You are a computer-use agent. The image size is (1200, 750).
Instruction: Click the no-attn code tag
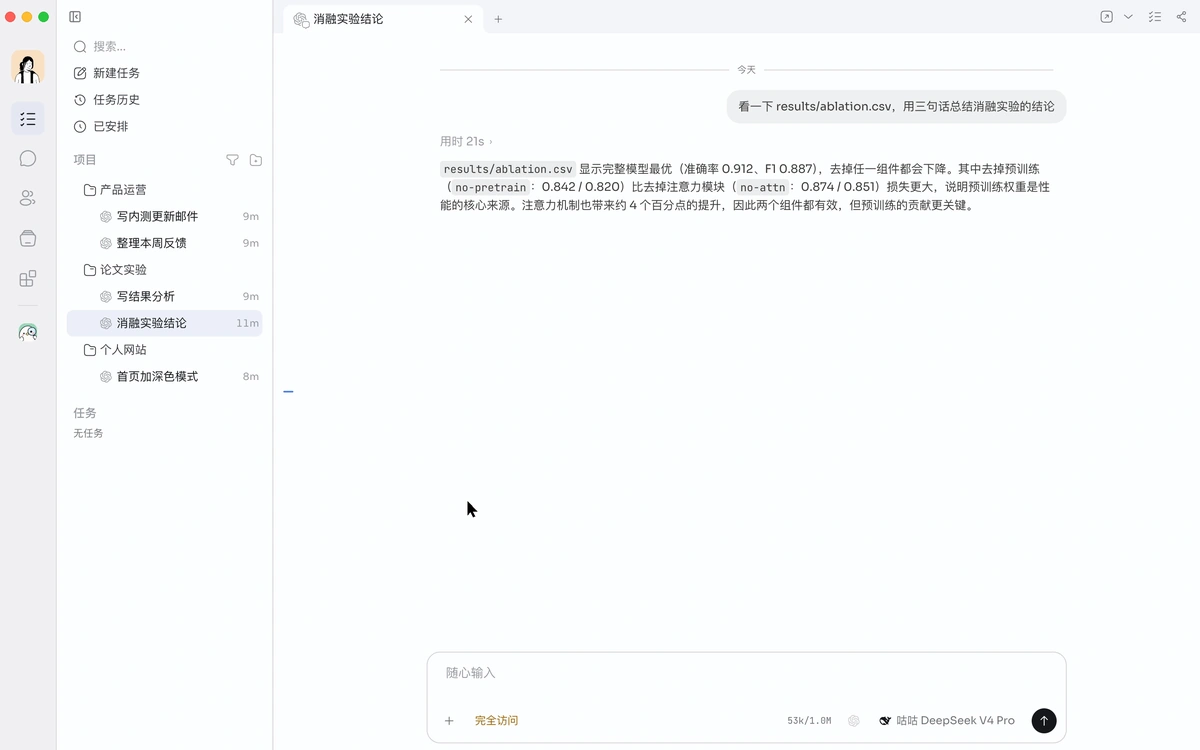(763, 187)
